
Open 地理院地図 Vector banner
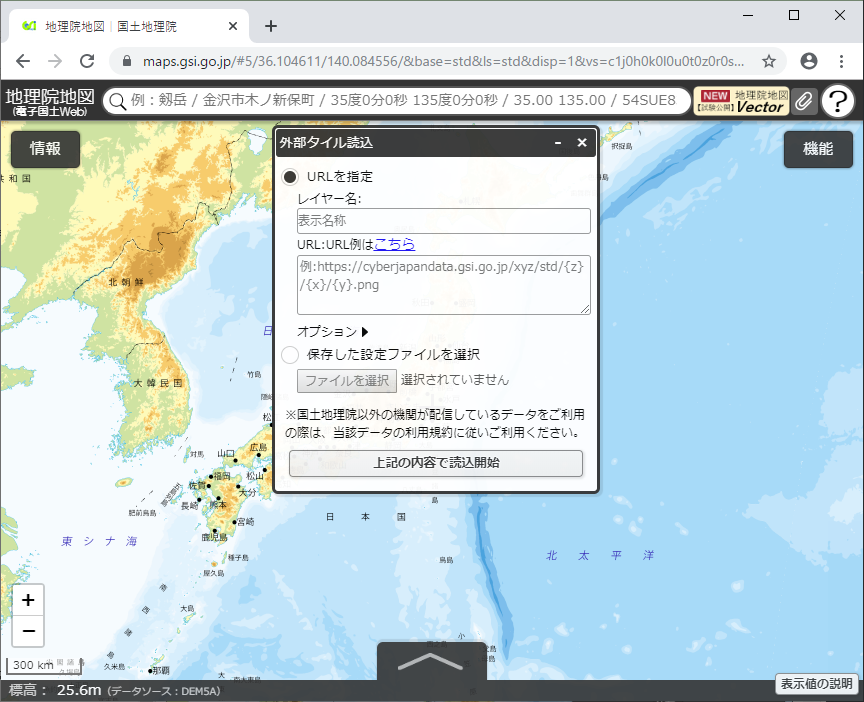(741, 101)
